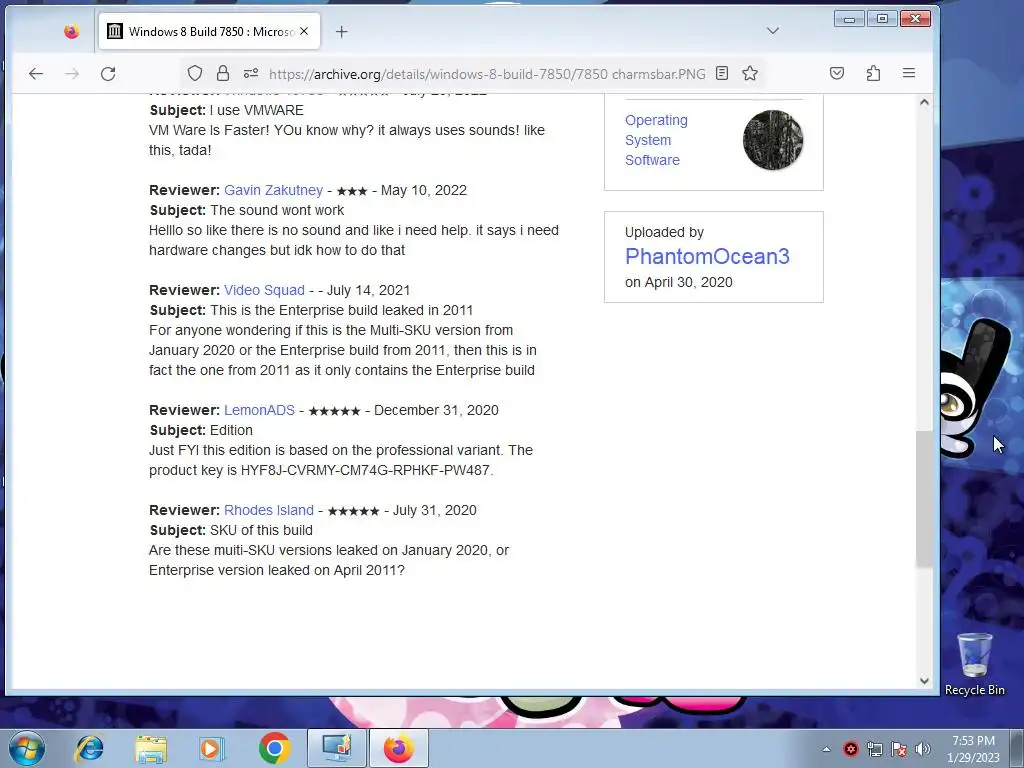
Task: Launch Google Chrome from the taskbar
Action: (274, 748)
